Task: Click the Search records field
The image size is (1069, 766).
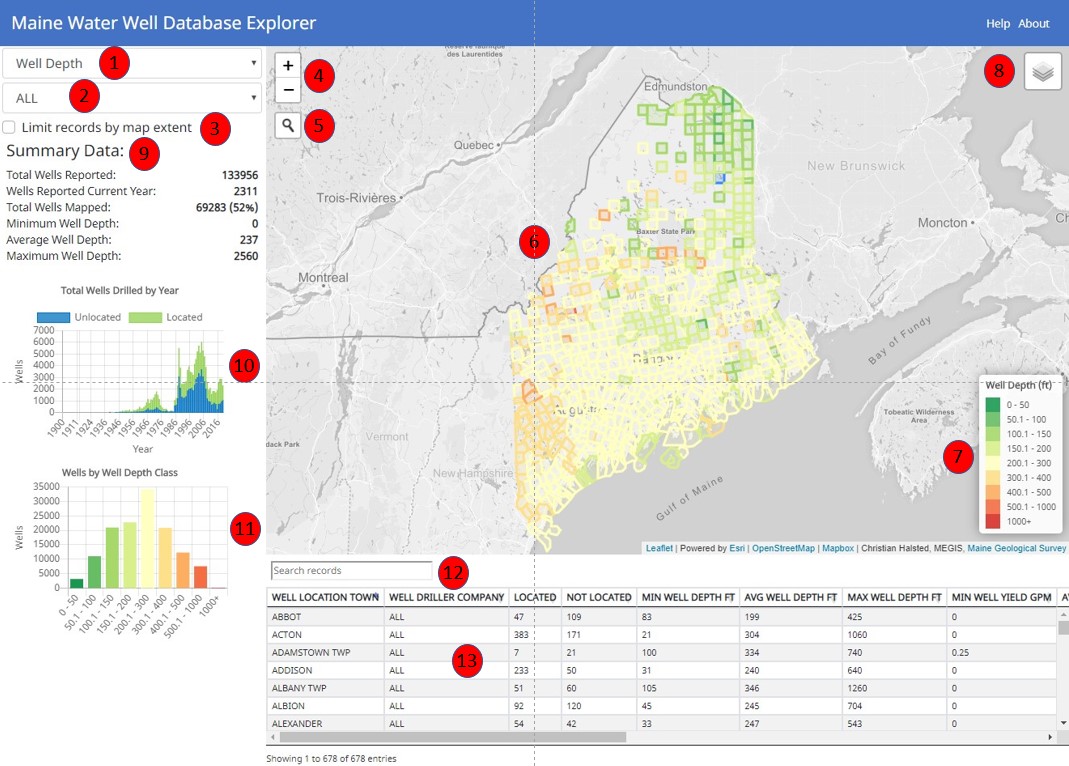Action: 351,571
